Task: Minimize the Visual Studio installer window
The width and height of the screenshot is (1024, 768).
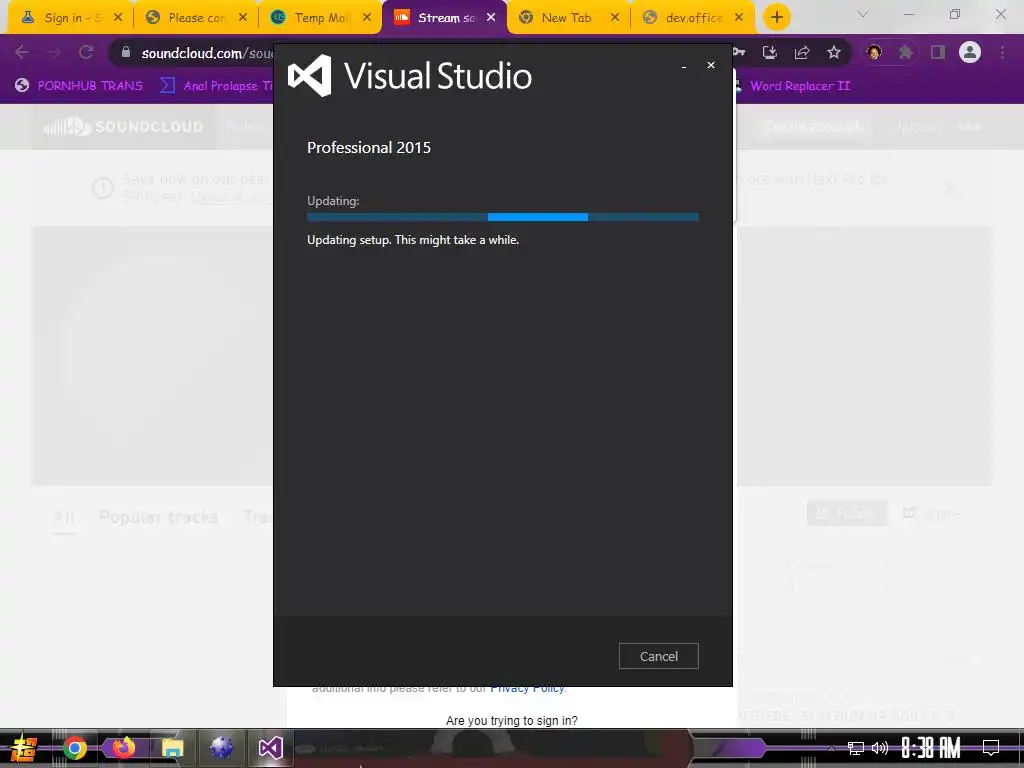Action: 684,65
